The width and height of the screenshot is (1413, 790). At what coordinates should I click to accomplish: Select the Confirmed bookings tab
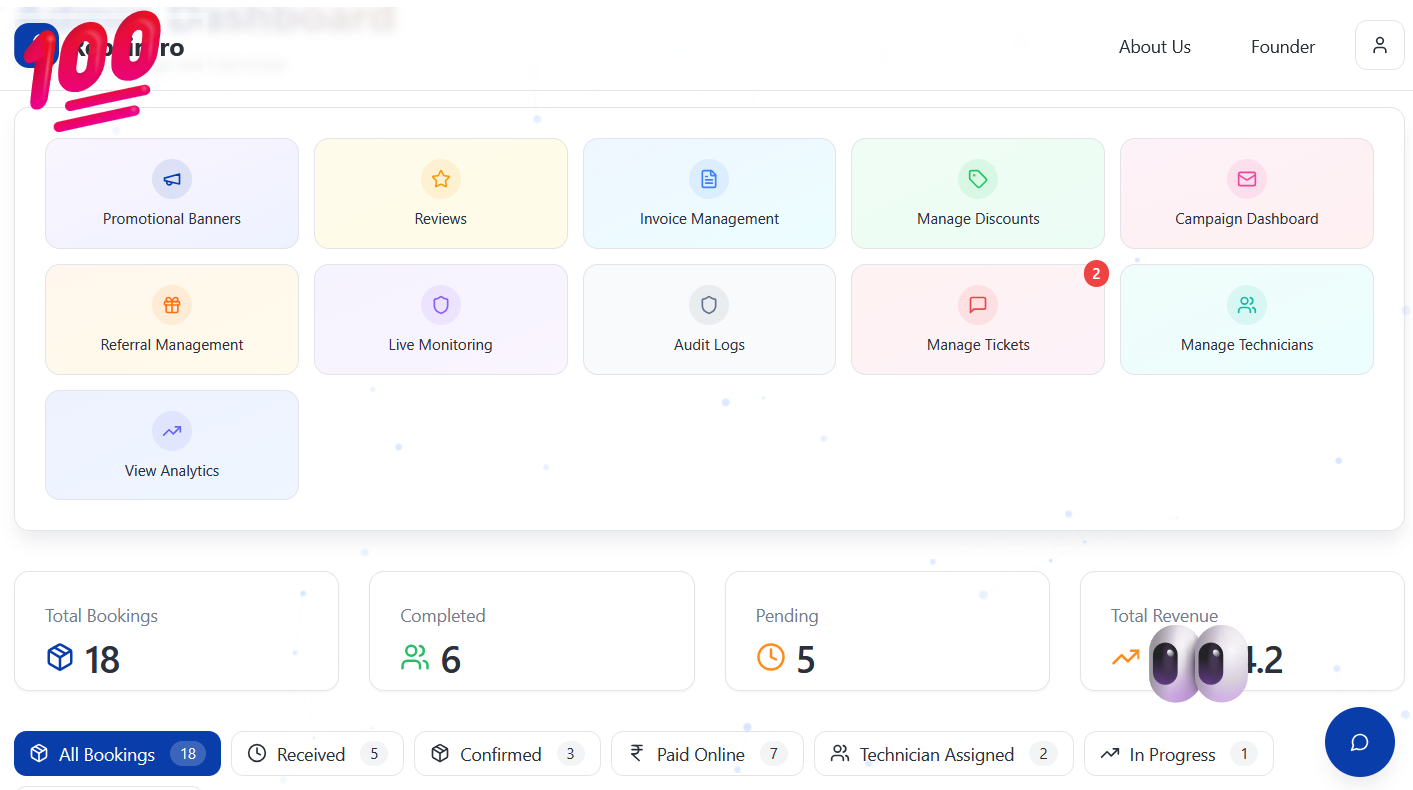tap(507, 753)
